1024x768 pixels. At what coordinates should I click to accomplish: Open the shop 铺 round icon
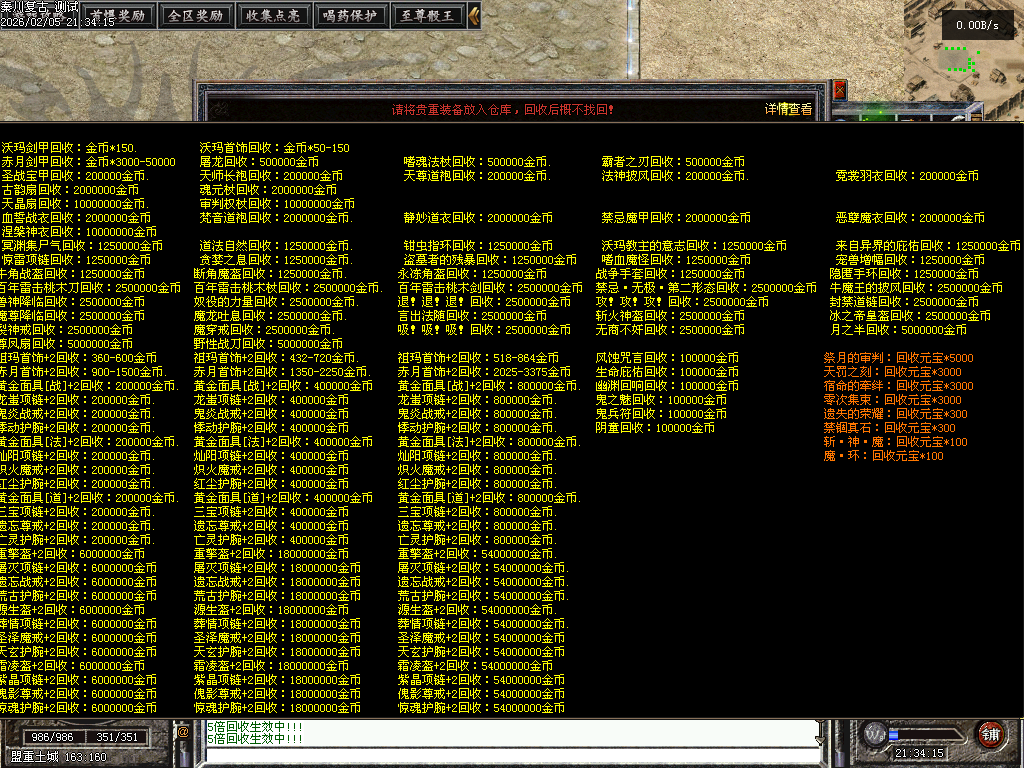pyautogui.click(x=990, y=733)
